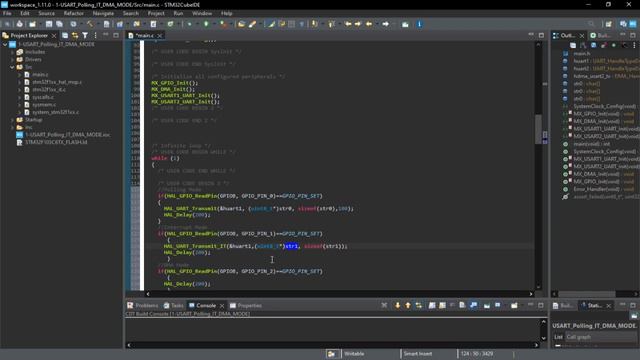Expand the sysmem.c node

coord(20,104)
